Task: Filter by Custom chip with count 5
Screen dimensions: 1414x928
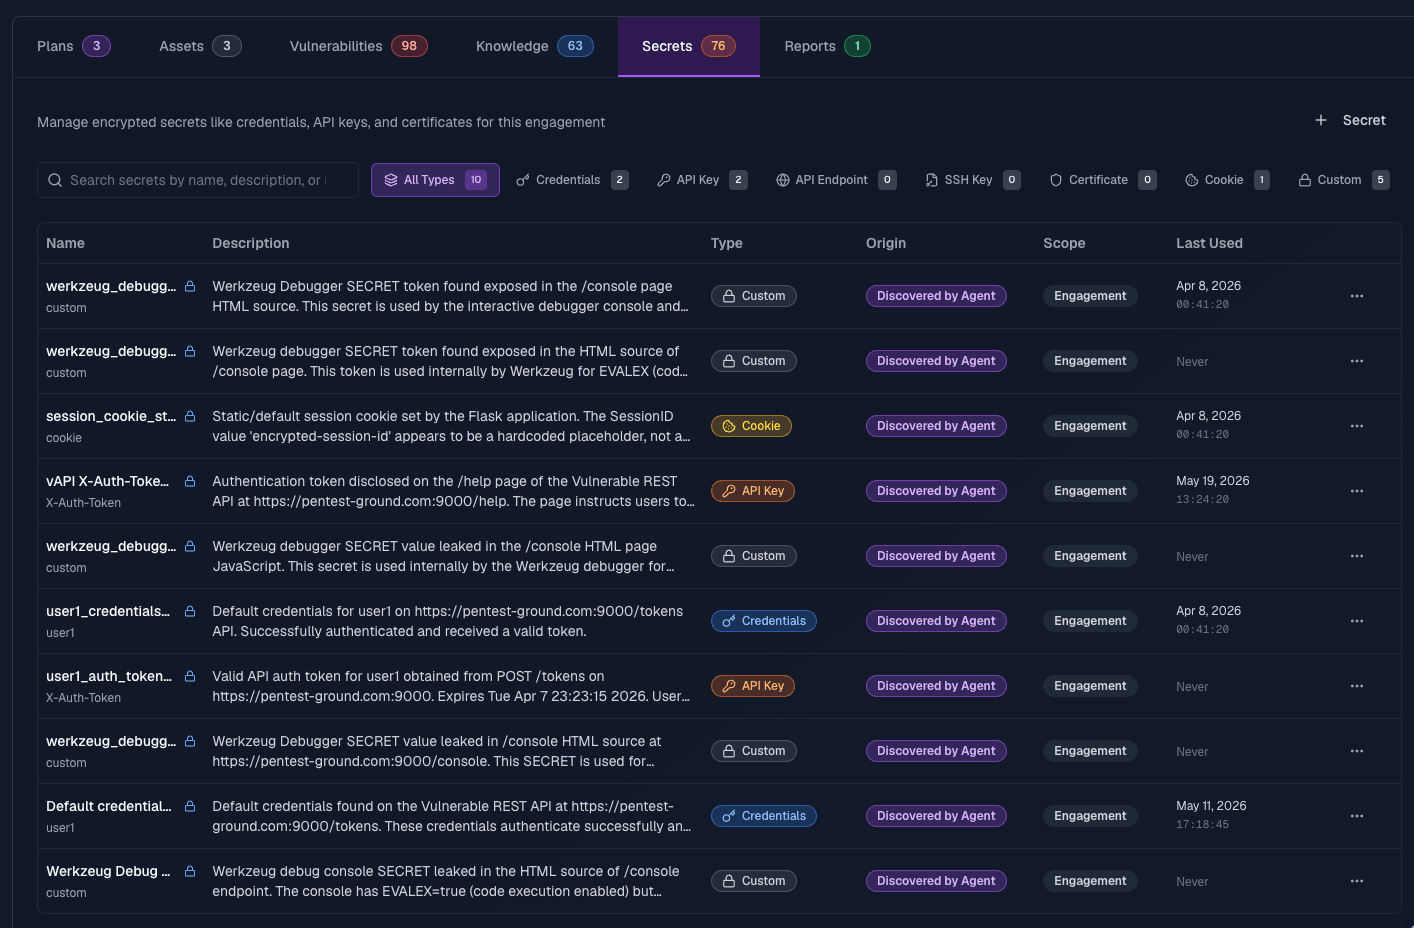Action: (x=1344, y=180)
